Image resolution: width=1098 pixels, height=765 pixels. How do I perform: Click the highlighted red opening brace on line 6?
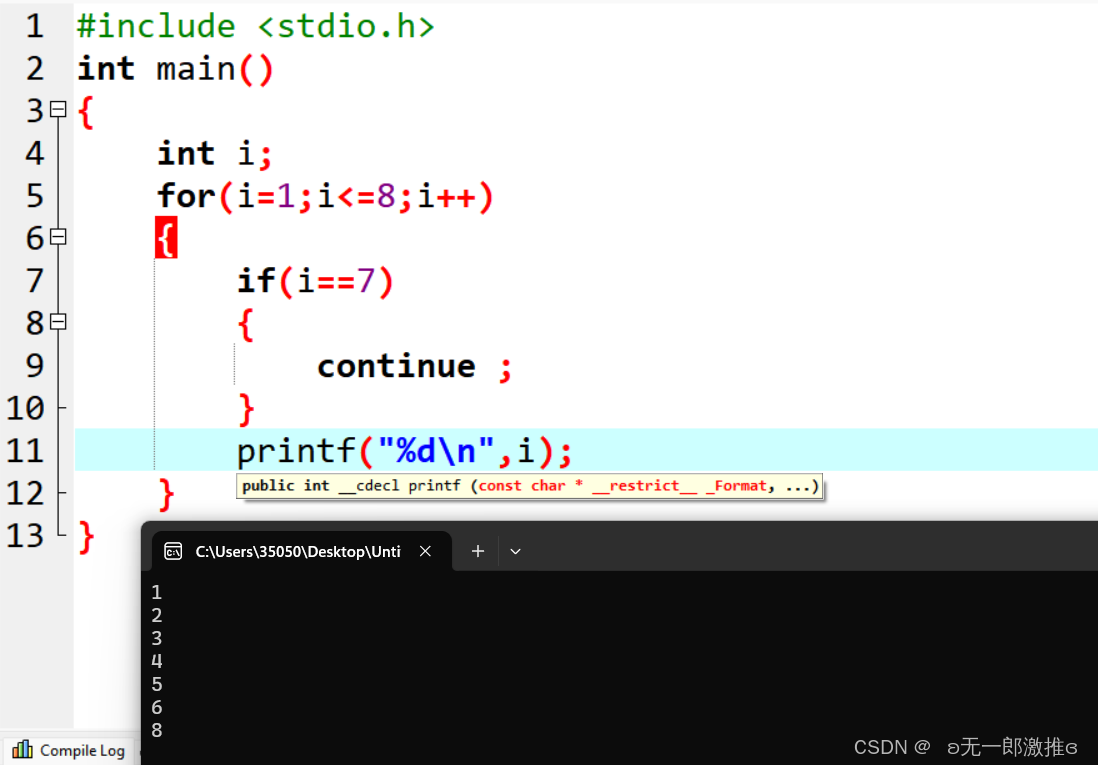[166, 238]
